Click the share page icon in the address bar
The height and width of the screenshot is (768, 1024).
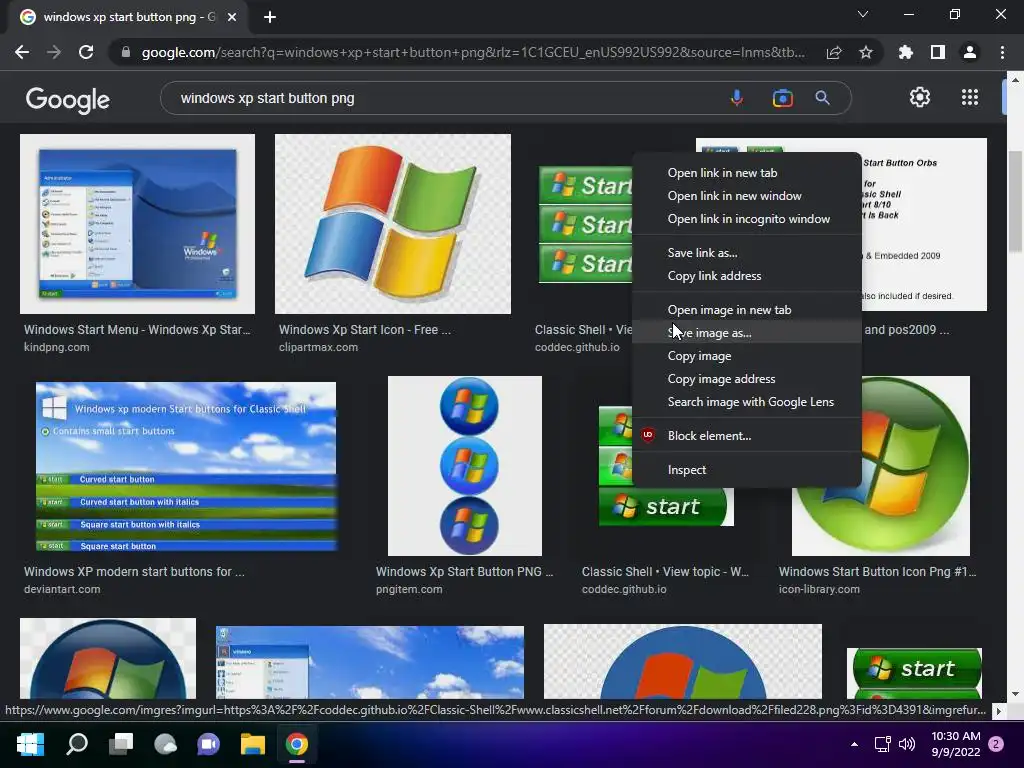tap(834, 52)
